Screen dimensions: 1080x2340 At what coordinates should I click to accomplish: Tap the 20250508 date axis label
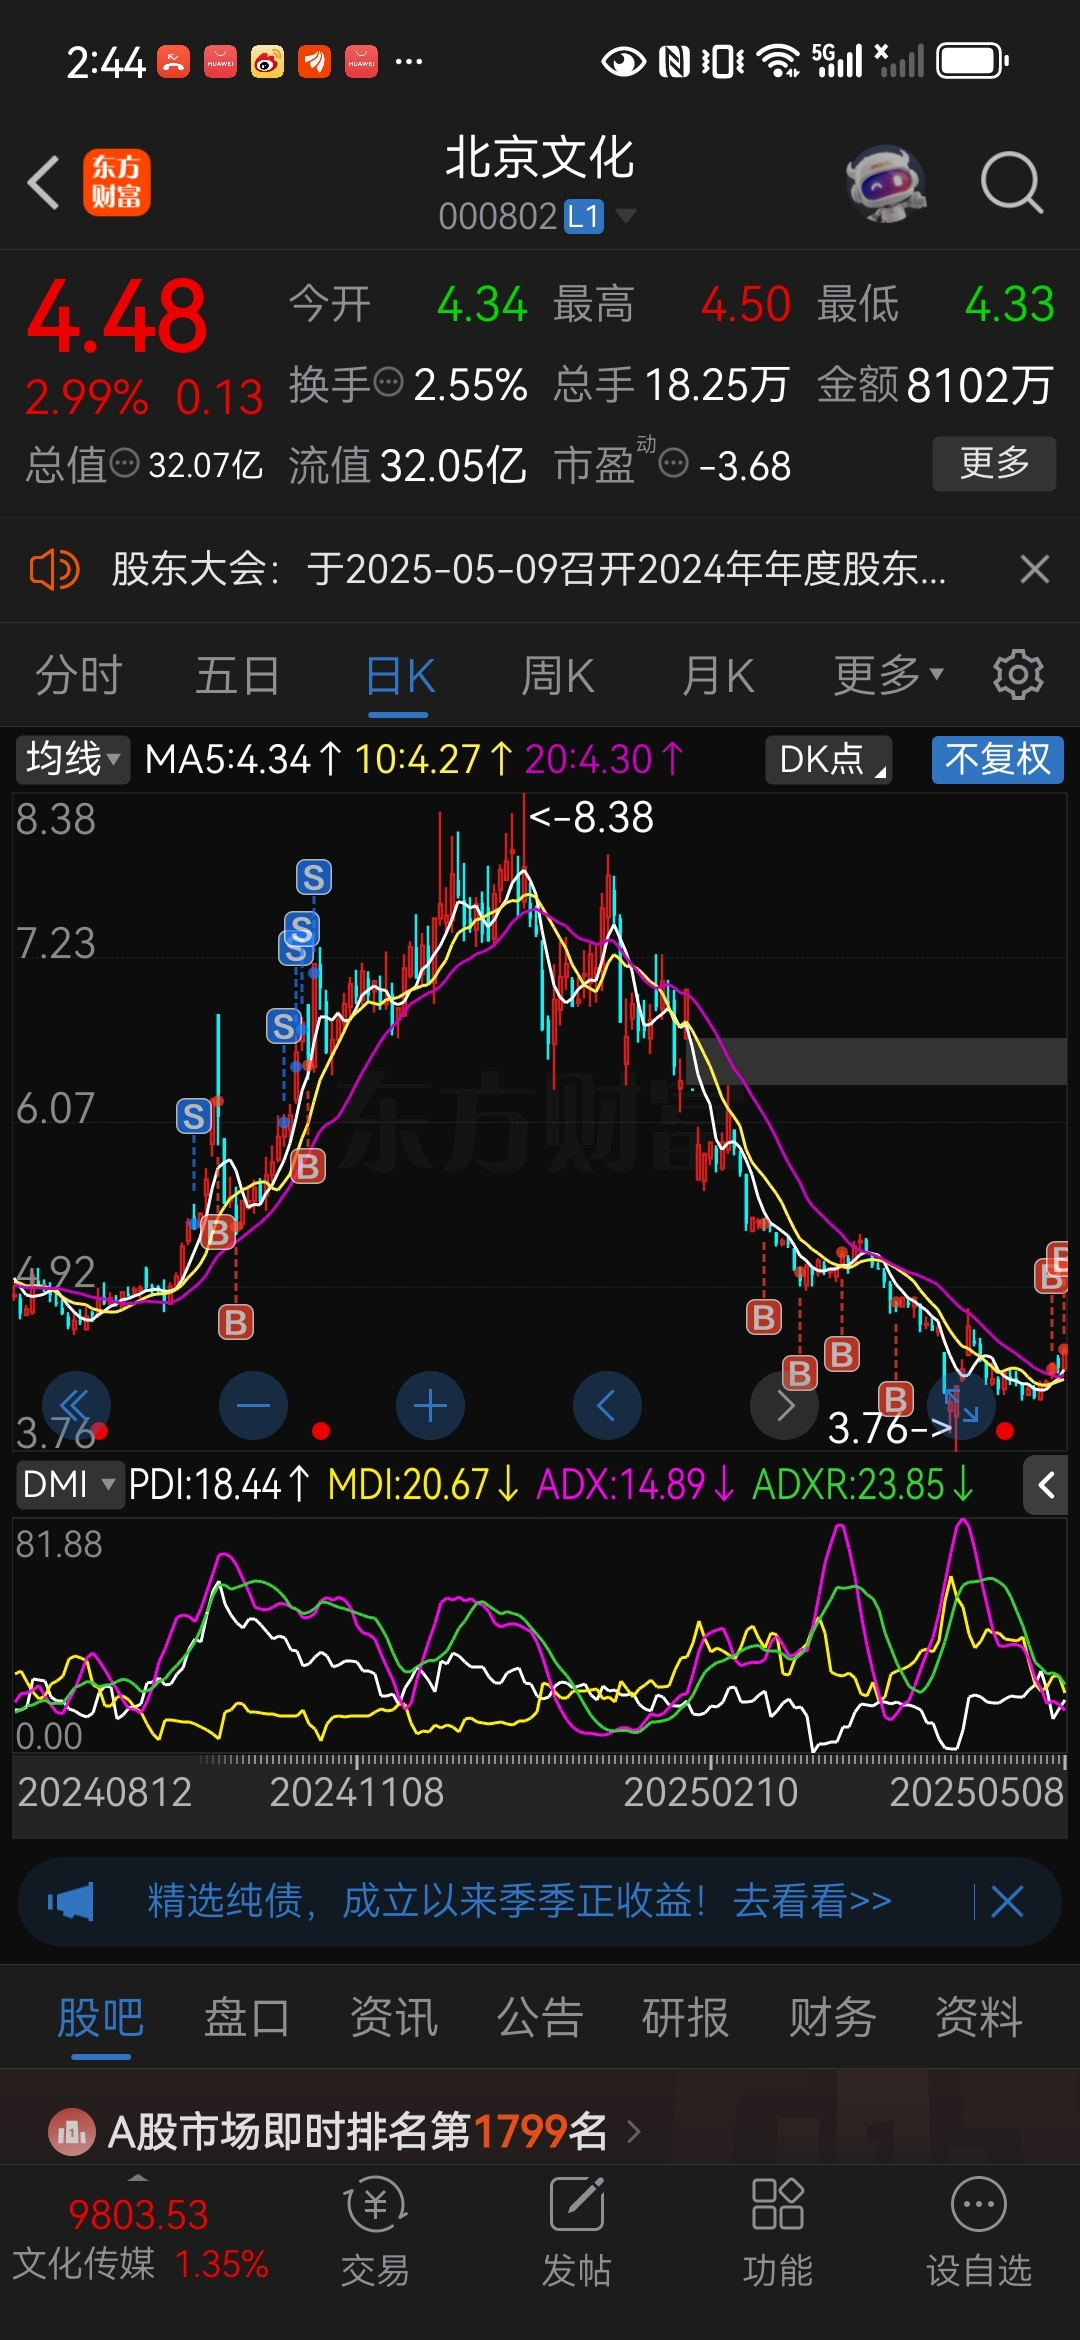(x=976, y=1792)
